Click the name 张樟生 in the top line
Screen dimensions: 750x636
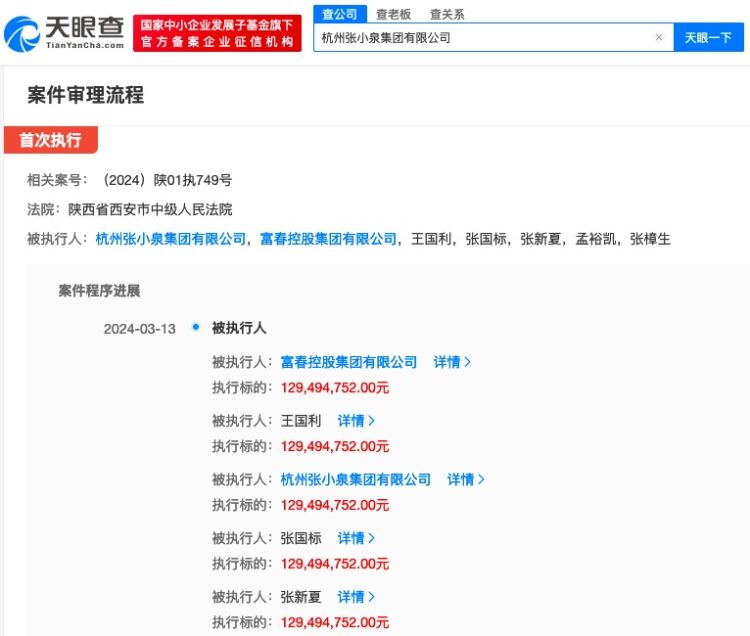pyautogui.click(x=651, y=239)
